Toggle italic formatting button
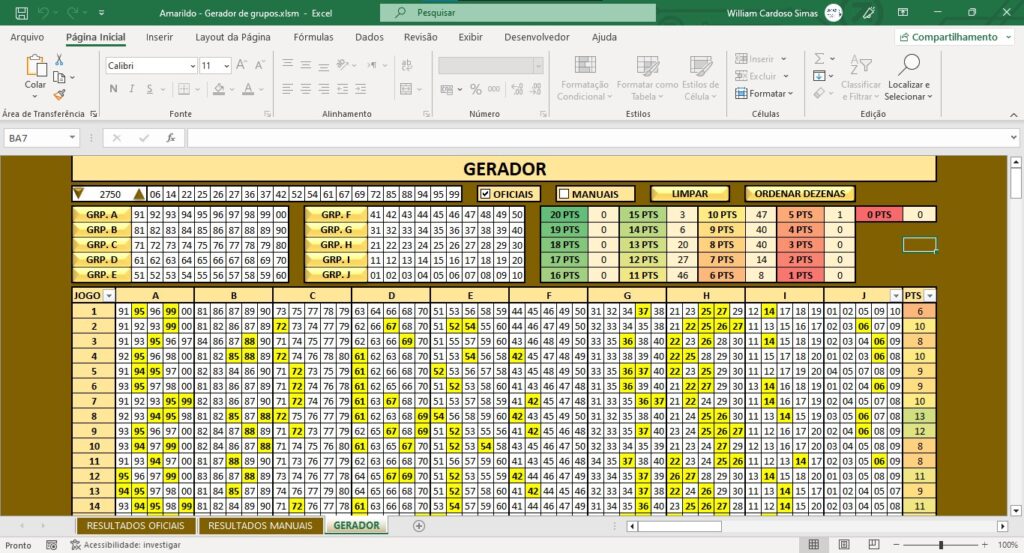 coord(131,89)
